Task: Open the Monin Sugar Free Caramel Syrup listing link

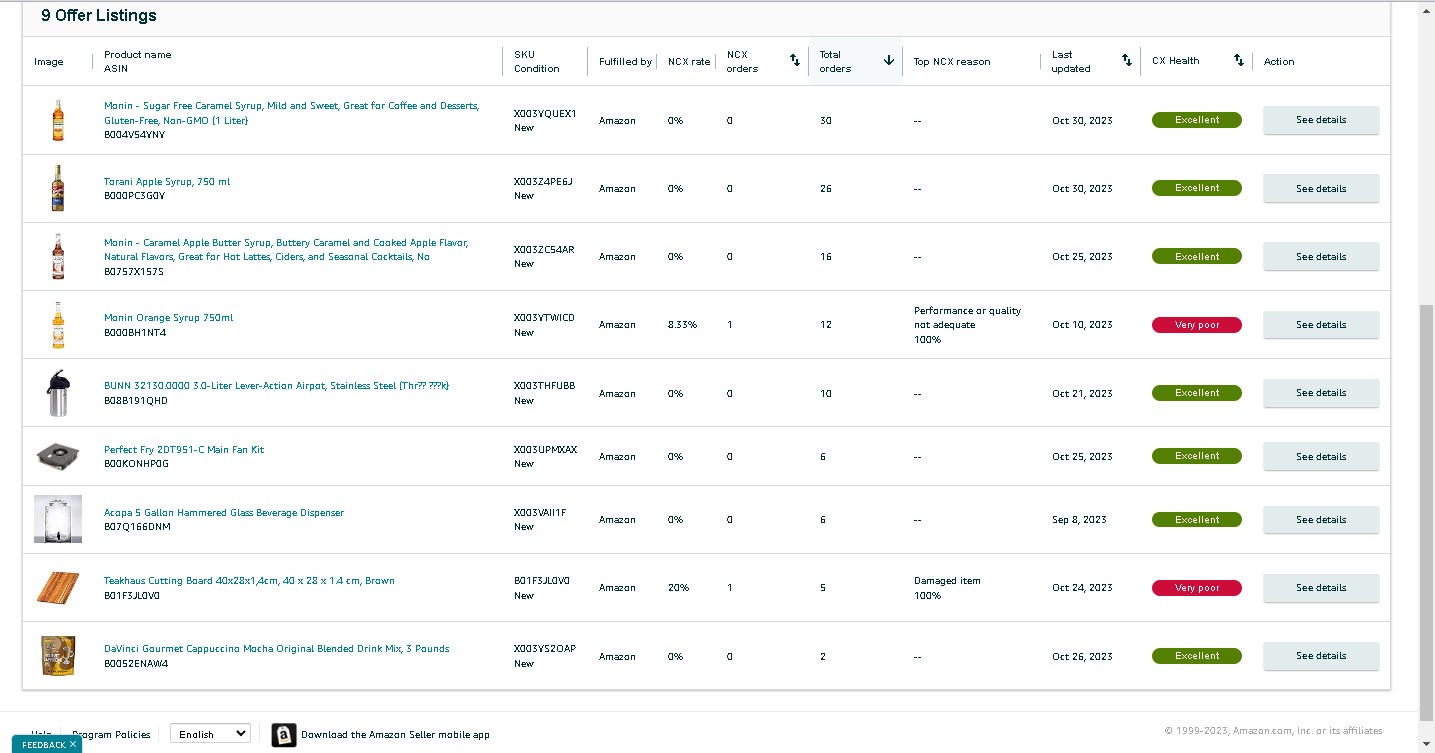Action: coord(291,113)
